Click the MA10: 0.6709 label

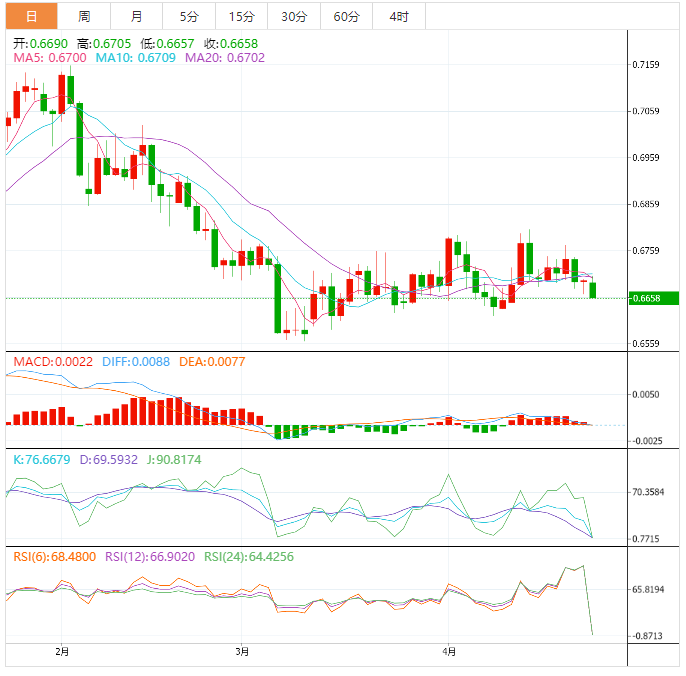pyautogui.click(x=136, y=58)
